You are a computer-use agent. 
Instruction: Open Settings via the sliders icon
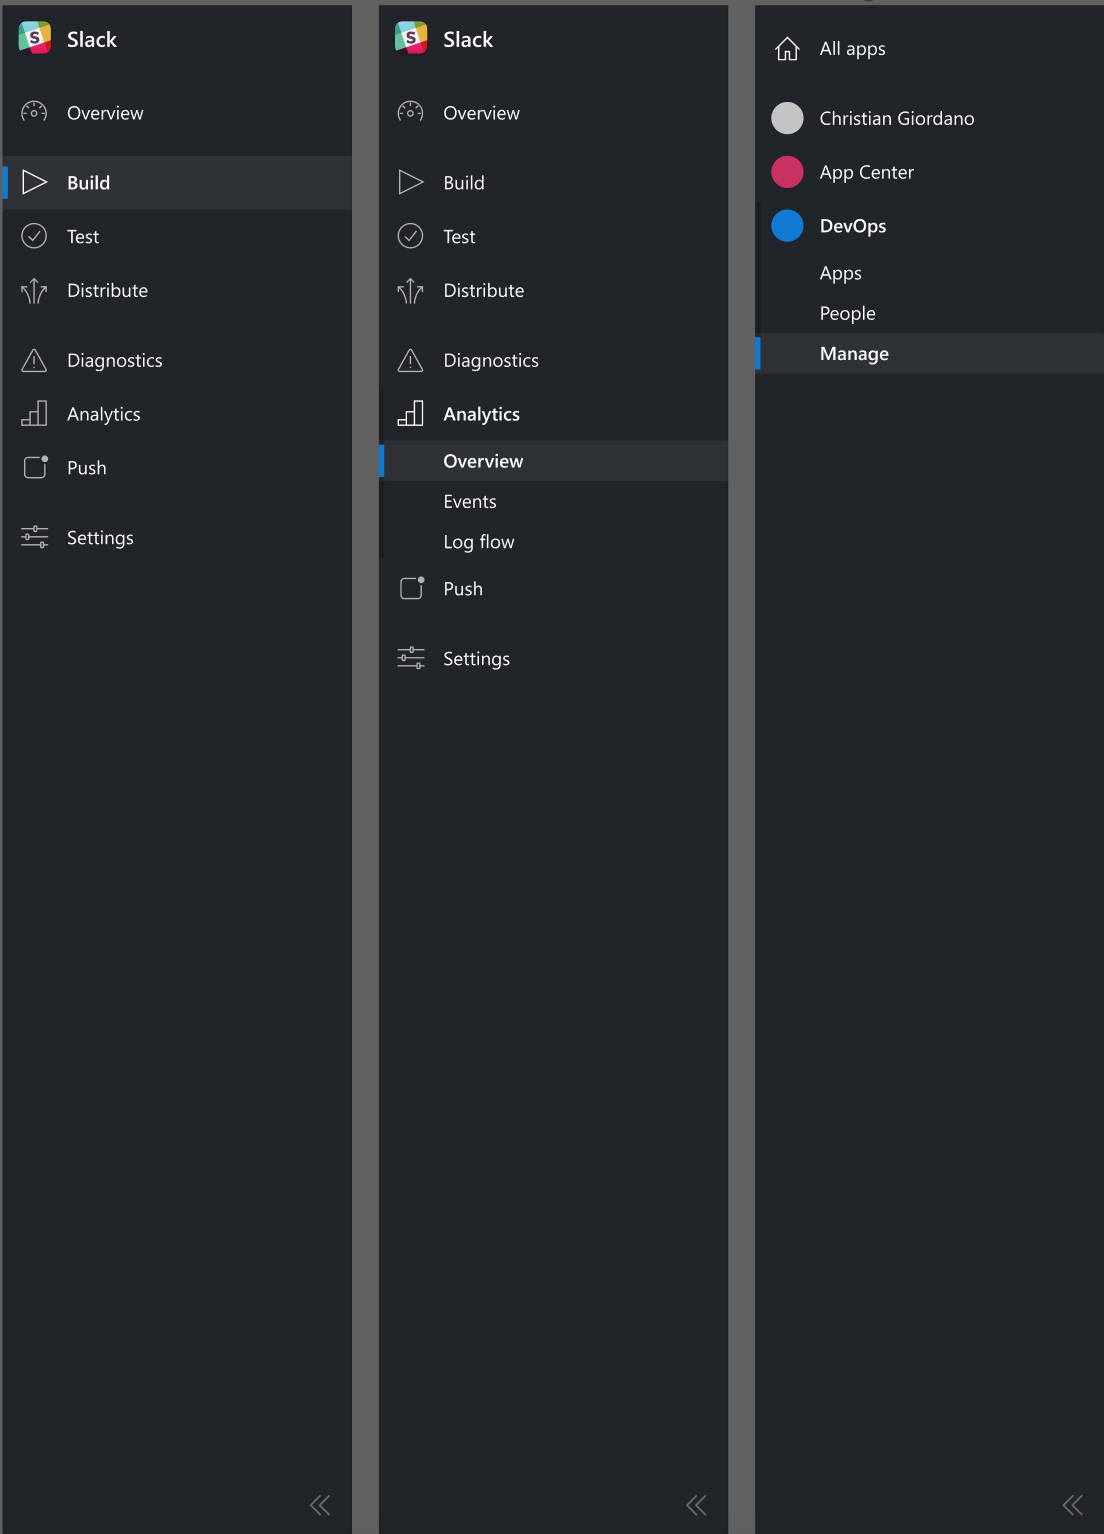click(x=34, y=537)
